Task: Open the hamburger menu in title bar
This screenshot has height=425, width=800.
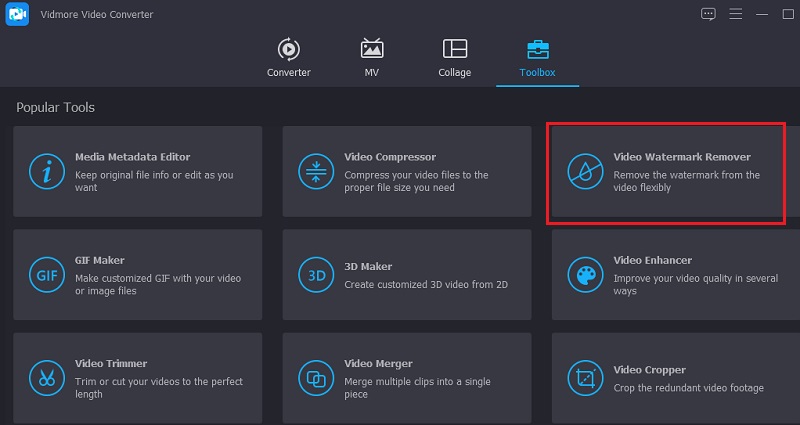Action: coord(735,14)
